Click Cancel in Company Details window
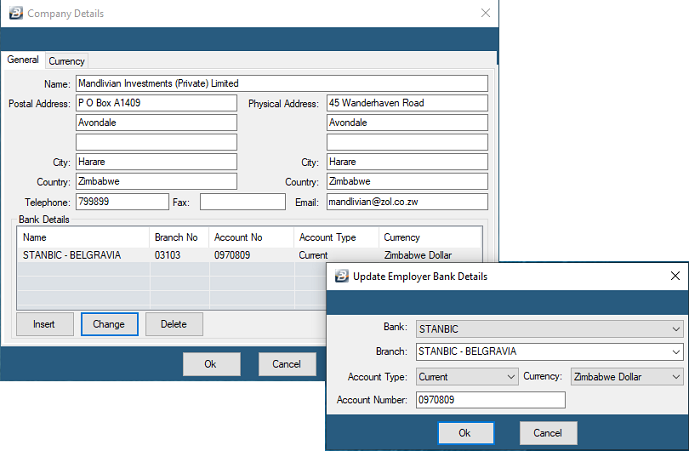This screenshot has height=451, width=689. click(287, 364)
